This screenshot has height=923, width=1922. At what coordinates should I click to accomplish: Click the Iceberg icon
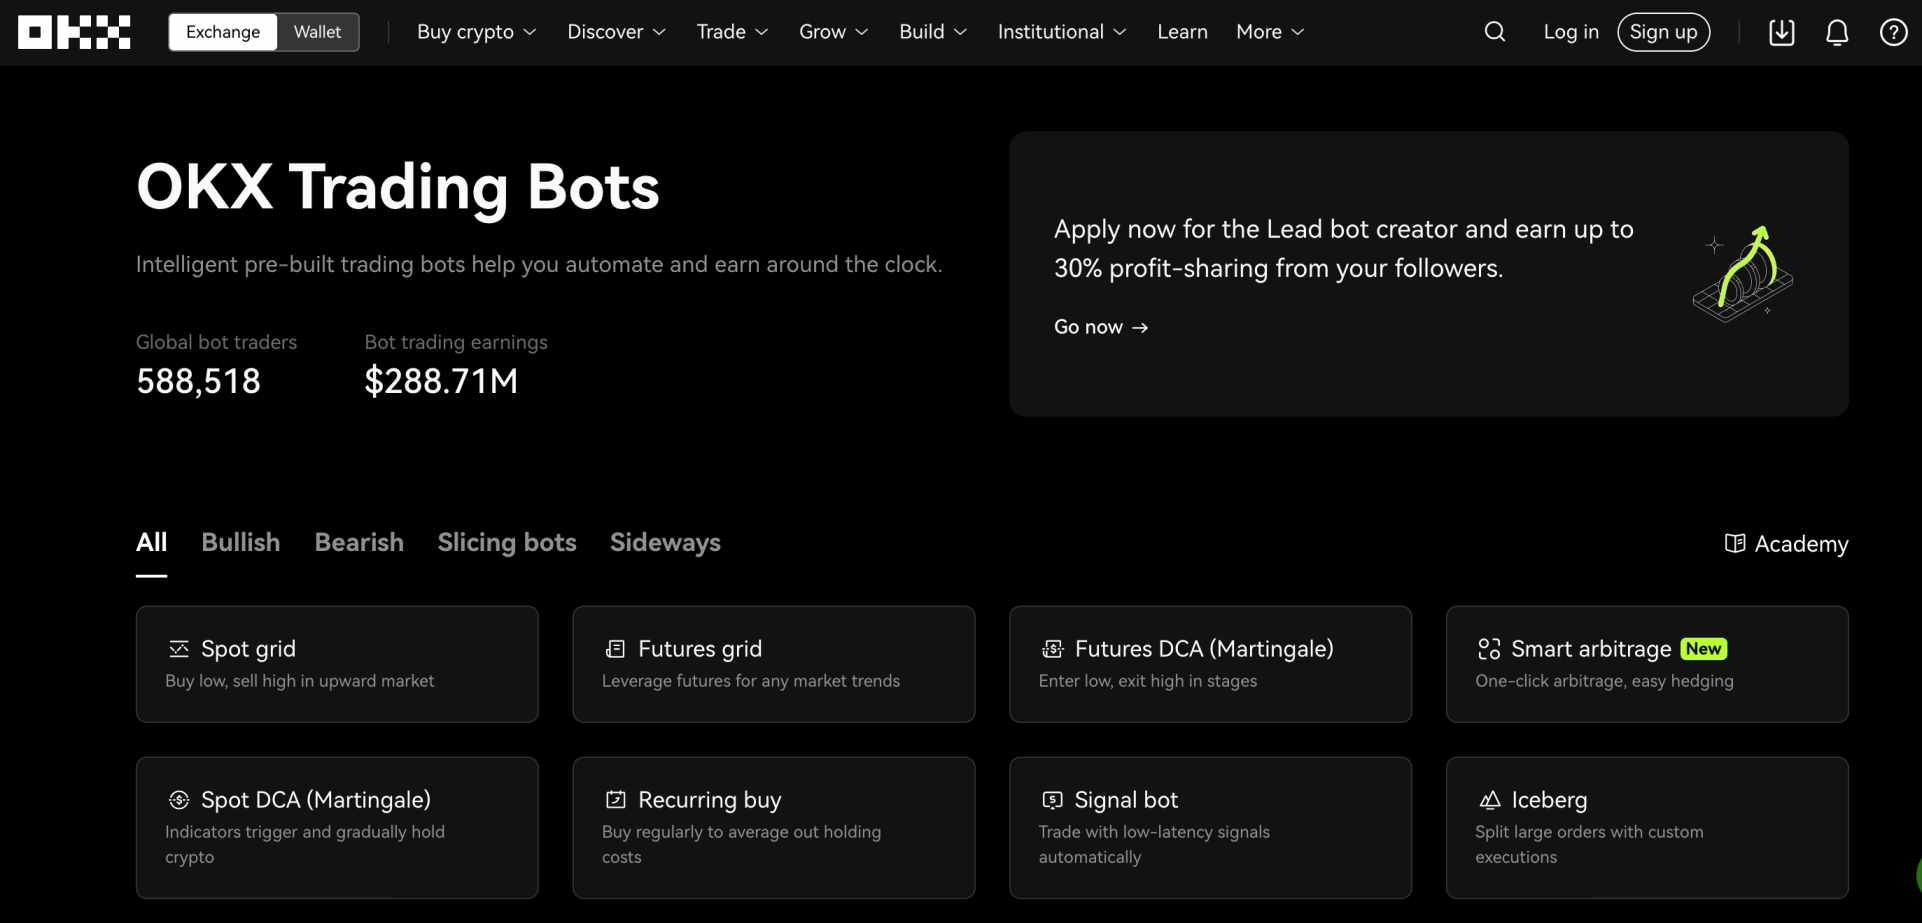pos(1489,800)
